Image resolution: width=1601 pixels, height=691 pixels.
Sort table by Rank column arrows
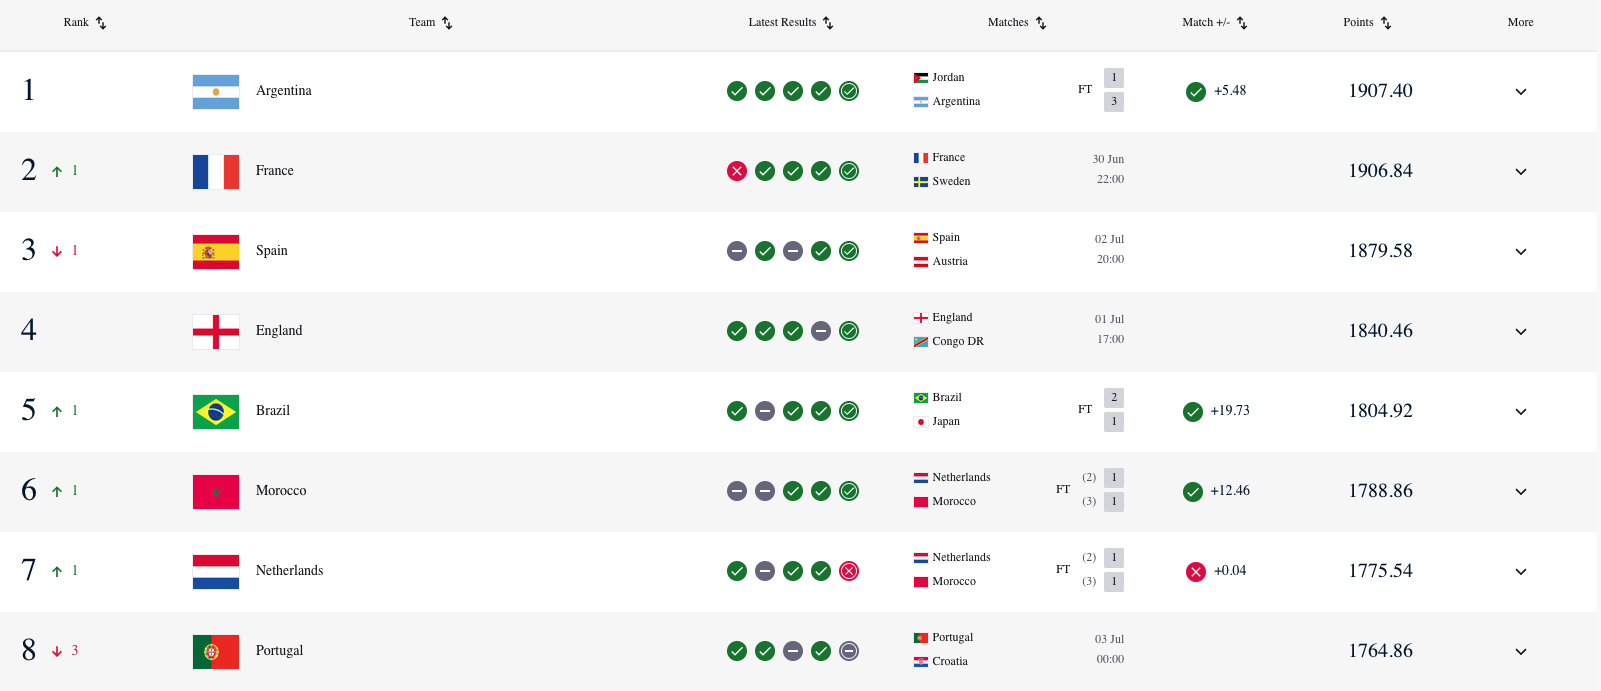point(101,23)
